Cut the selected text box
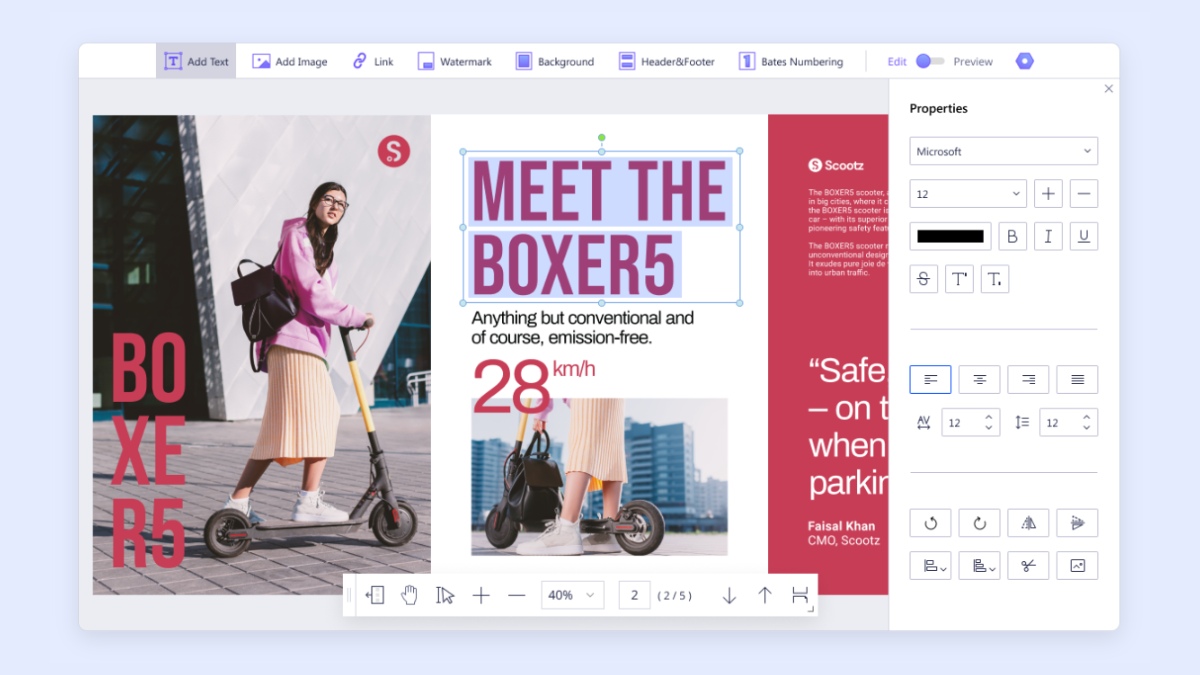 (1028, 565)
